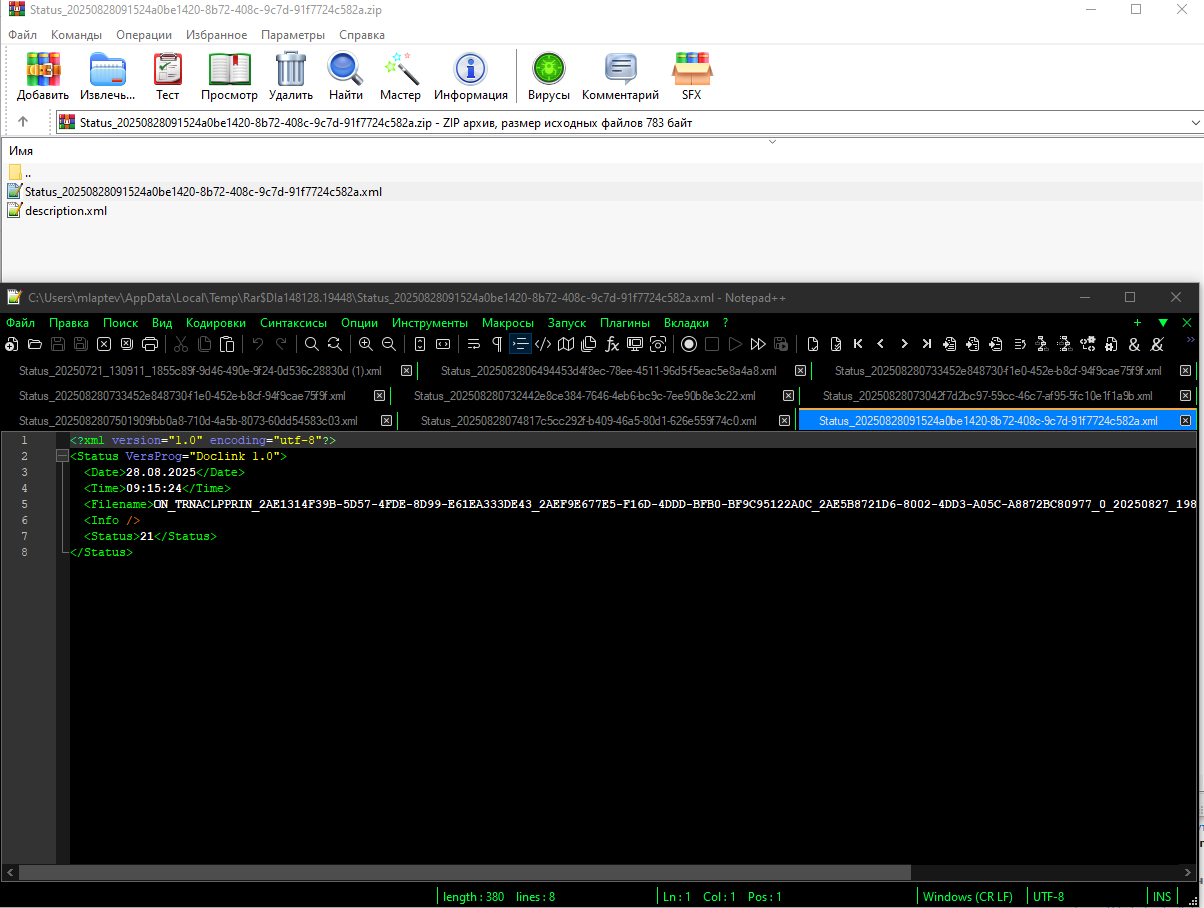
Task: Toggle word wrap in Notepad++ toolbar
Action: coord(474,344)
